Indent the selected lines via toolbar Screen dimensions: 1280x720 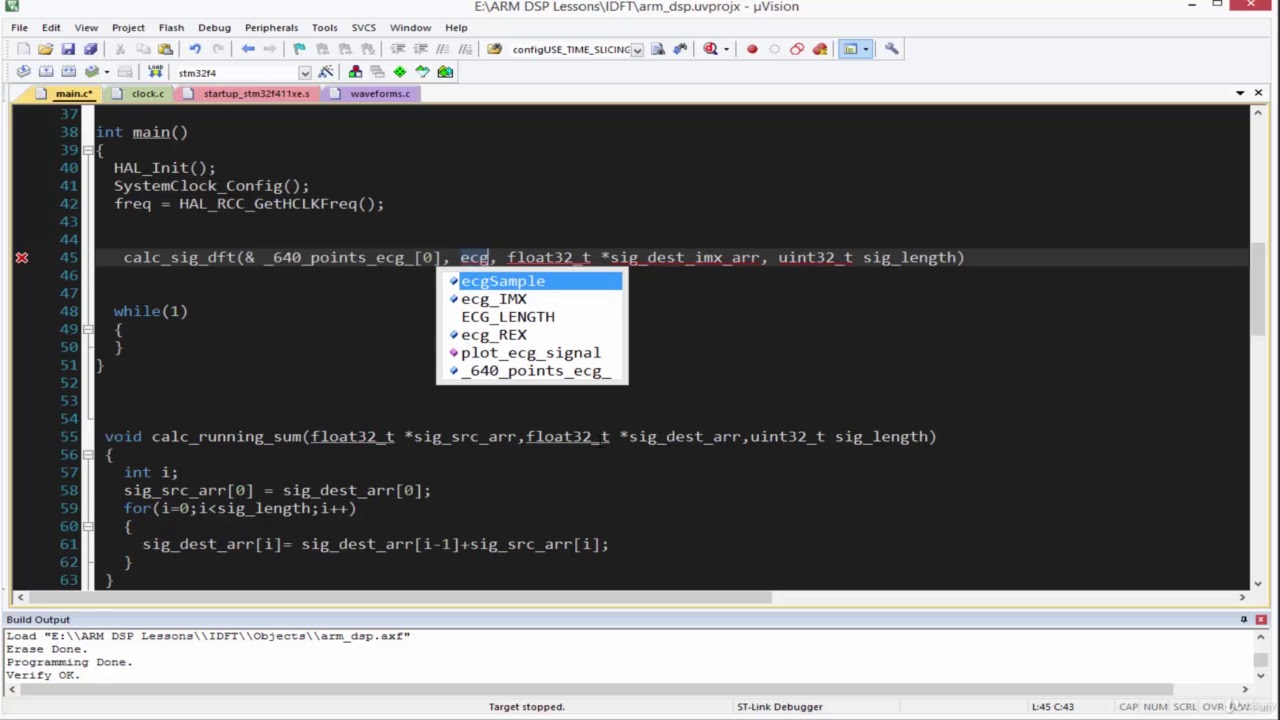pos(398,49)
